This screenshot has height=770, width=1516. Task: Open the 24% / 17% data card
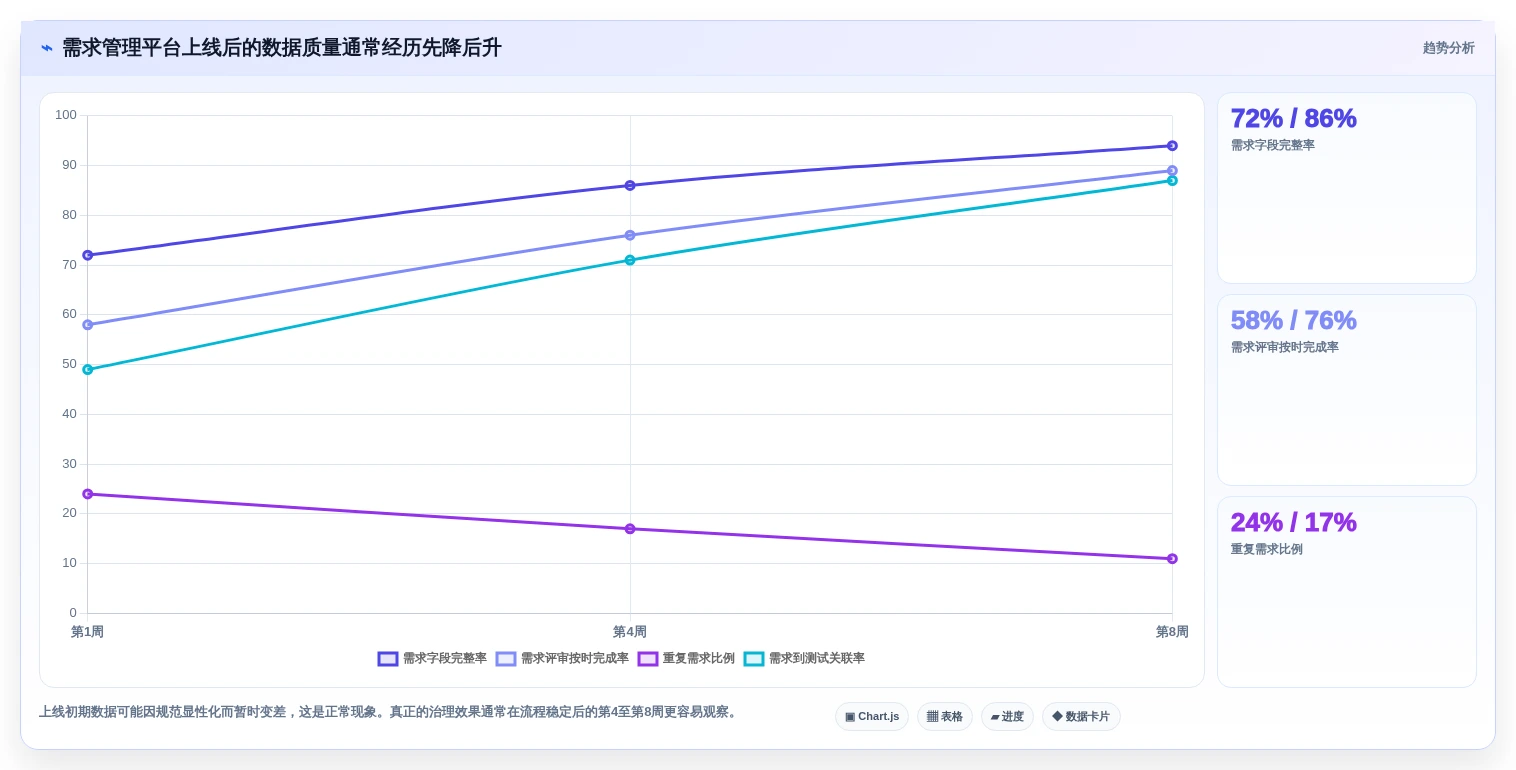coord(1346,592)
